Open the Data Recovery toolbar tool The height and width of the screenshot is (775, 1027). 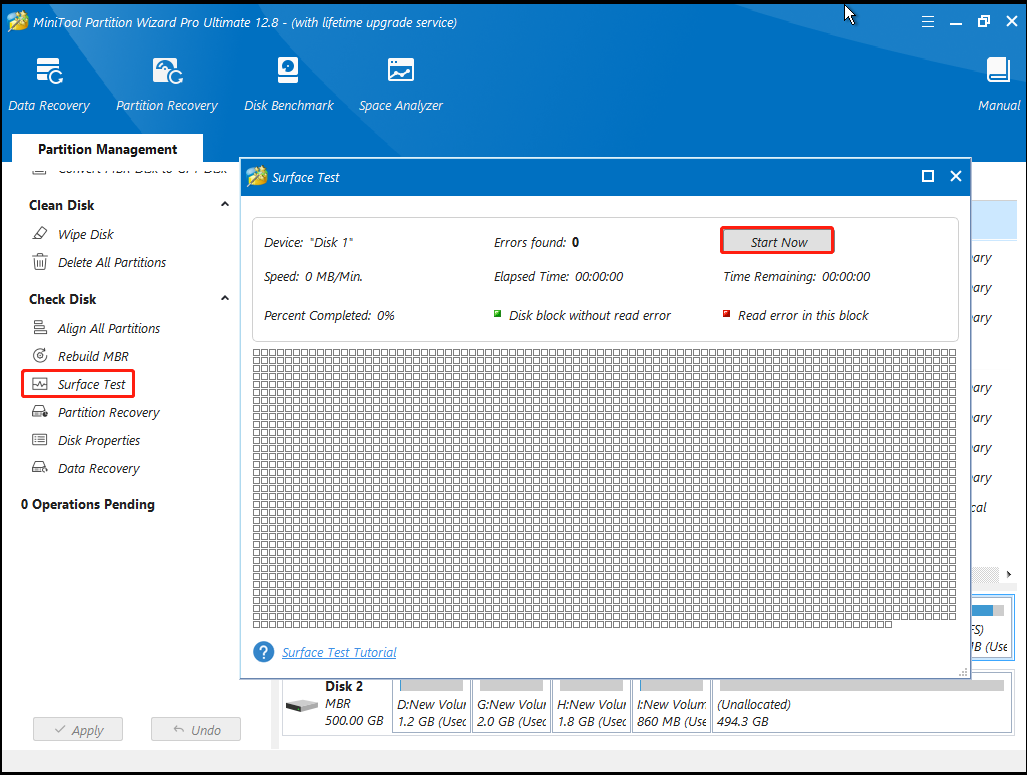(49, 84)
